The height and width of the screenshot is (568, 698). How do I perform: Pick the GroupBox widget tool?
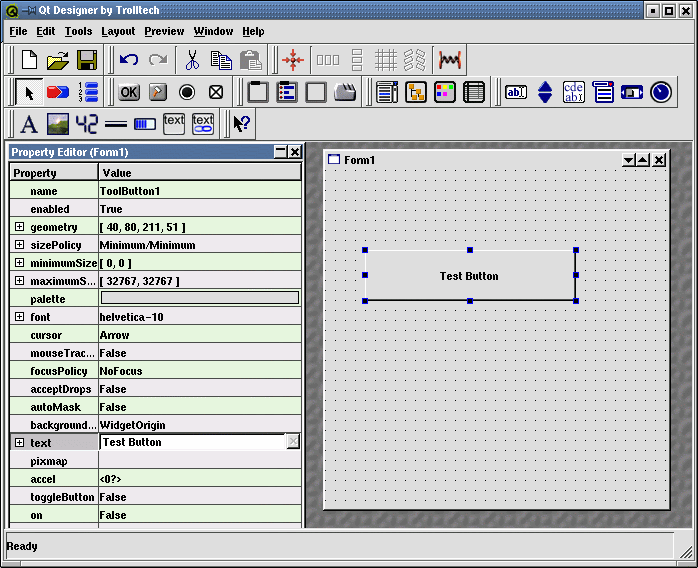tap(258, 93)
